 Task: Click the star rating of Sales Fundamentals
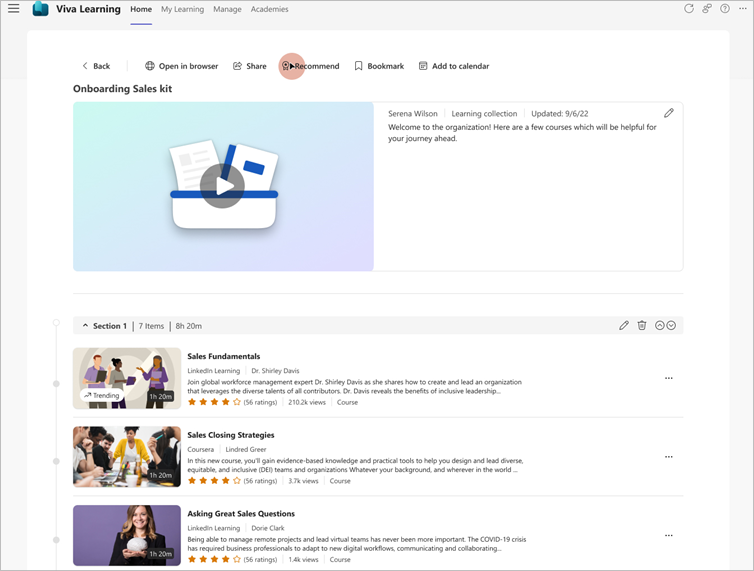tap(214, 402)
